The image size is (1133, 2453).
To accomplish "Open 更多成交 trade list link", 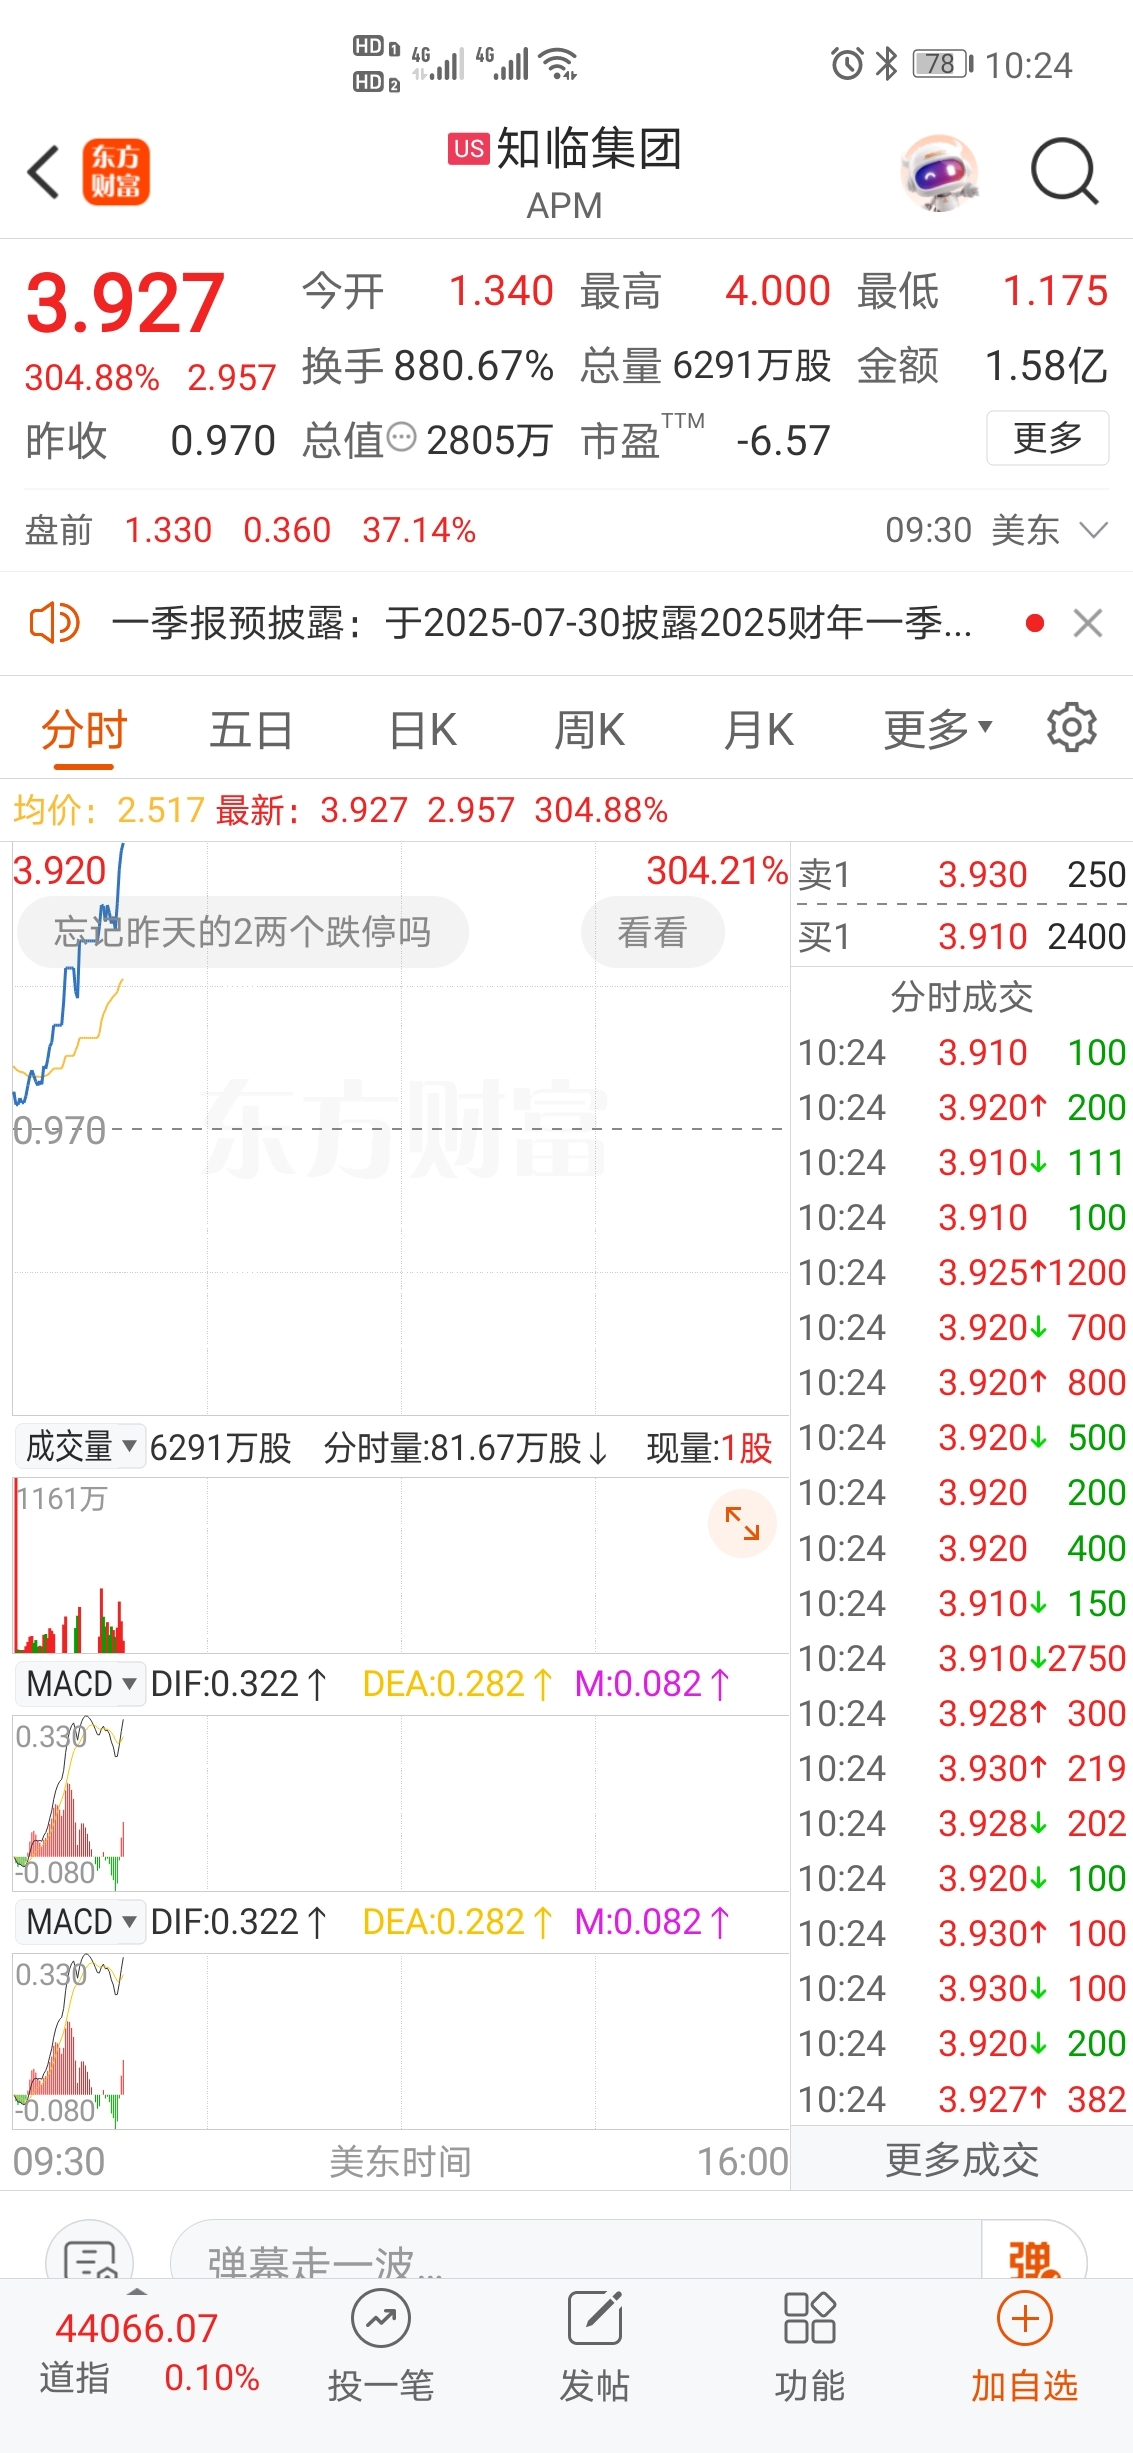I will pos(961,2160).
